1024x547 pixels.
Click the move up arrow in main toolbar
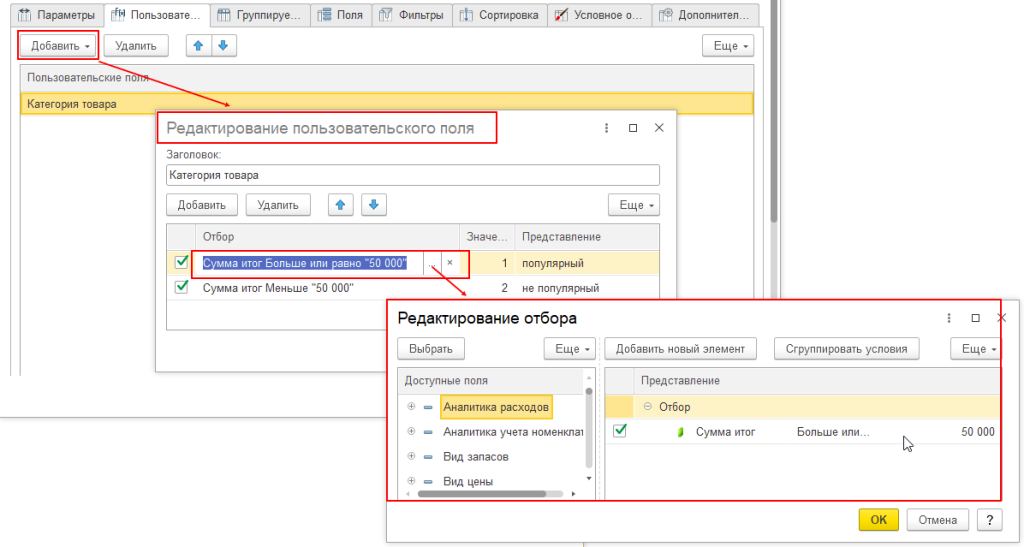point(198,46)
